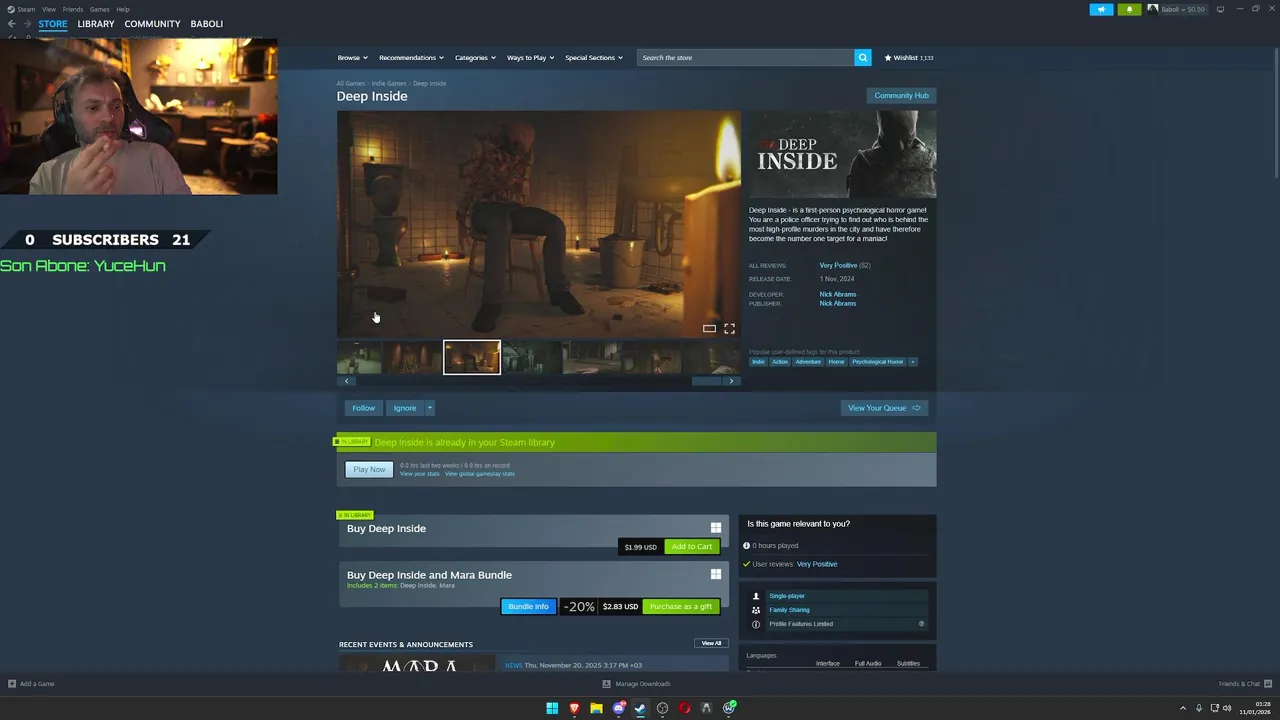Viewport: 1280px width, 720px height.
Task: Expand the Ways to Play dropdown
Action: (x=530, y=57)
